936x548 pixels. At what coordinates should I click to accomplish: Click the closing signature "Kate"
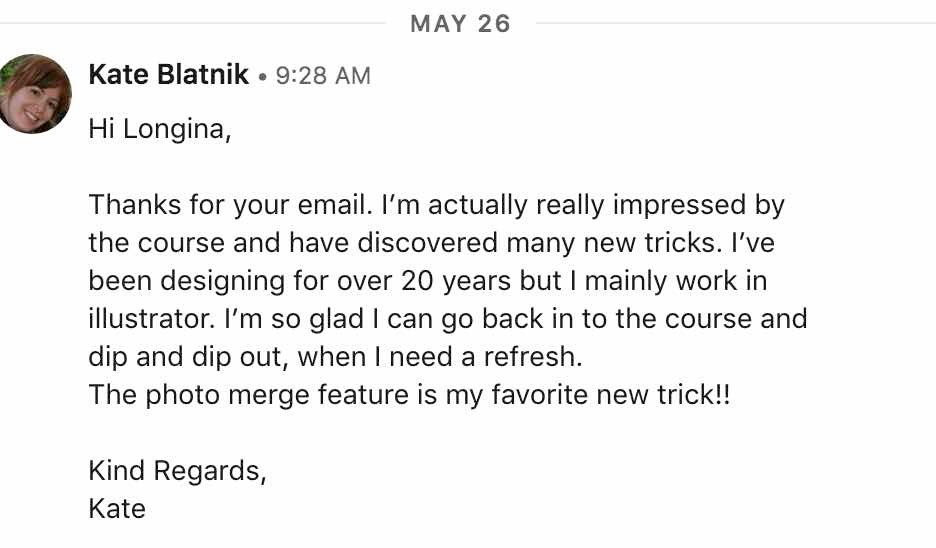[117, 509]
